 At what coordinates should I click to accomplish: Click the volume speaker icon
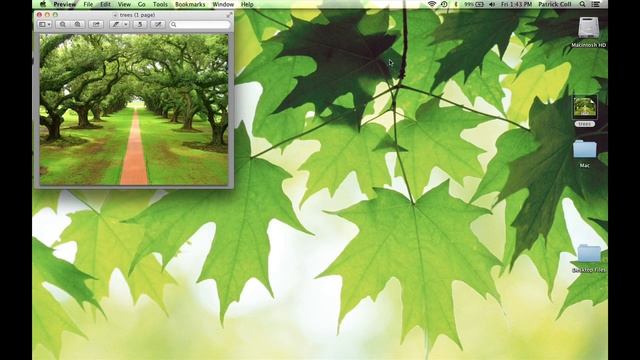tap(492, 4)
